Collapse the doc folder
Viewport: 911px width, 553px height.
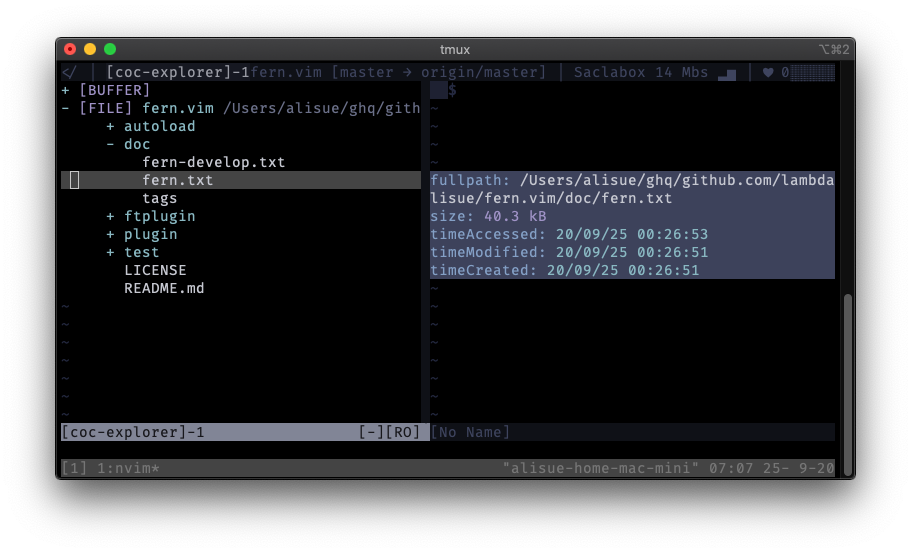[x=110, y=145]
